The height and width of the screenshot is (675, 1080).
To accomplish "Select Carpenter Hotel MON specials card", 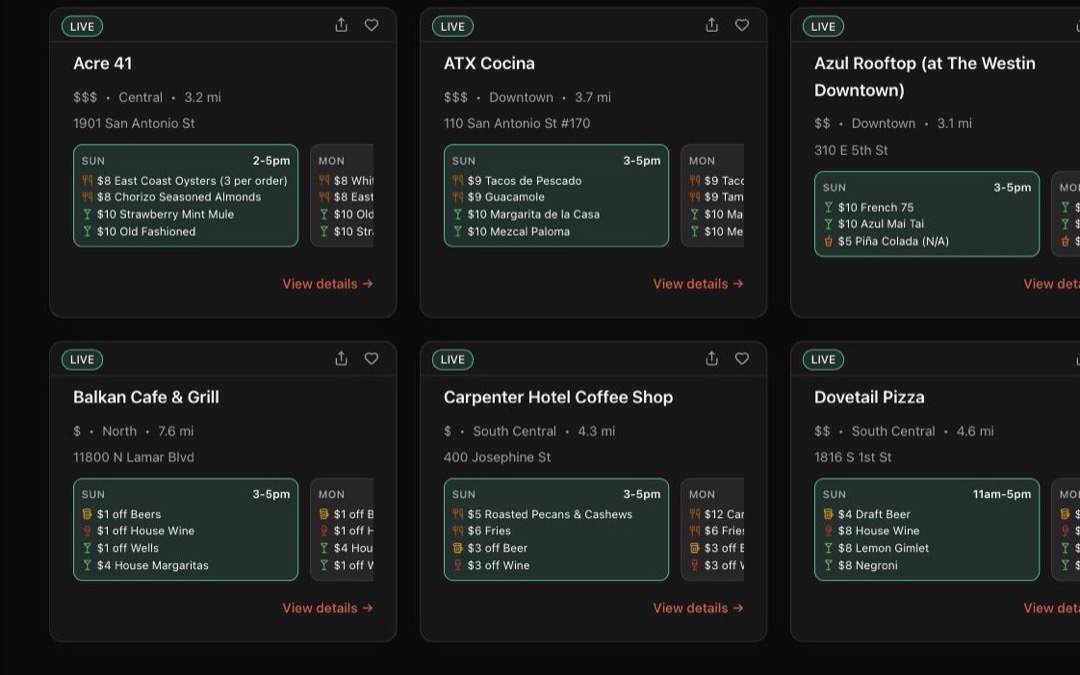I will (x=713, y=530).
